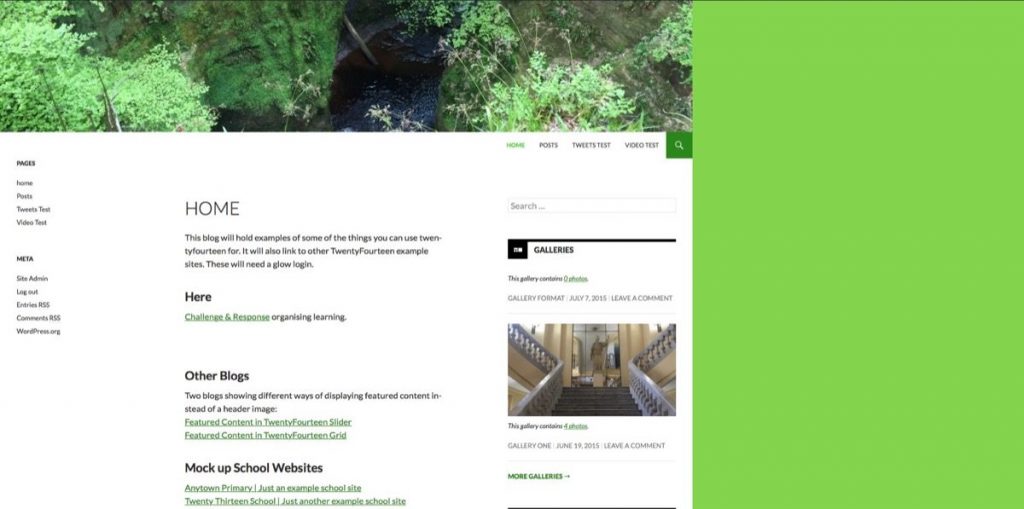Open the Comments RSS feed link
Screen dimensions: 1024x509
39,318
